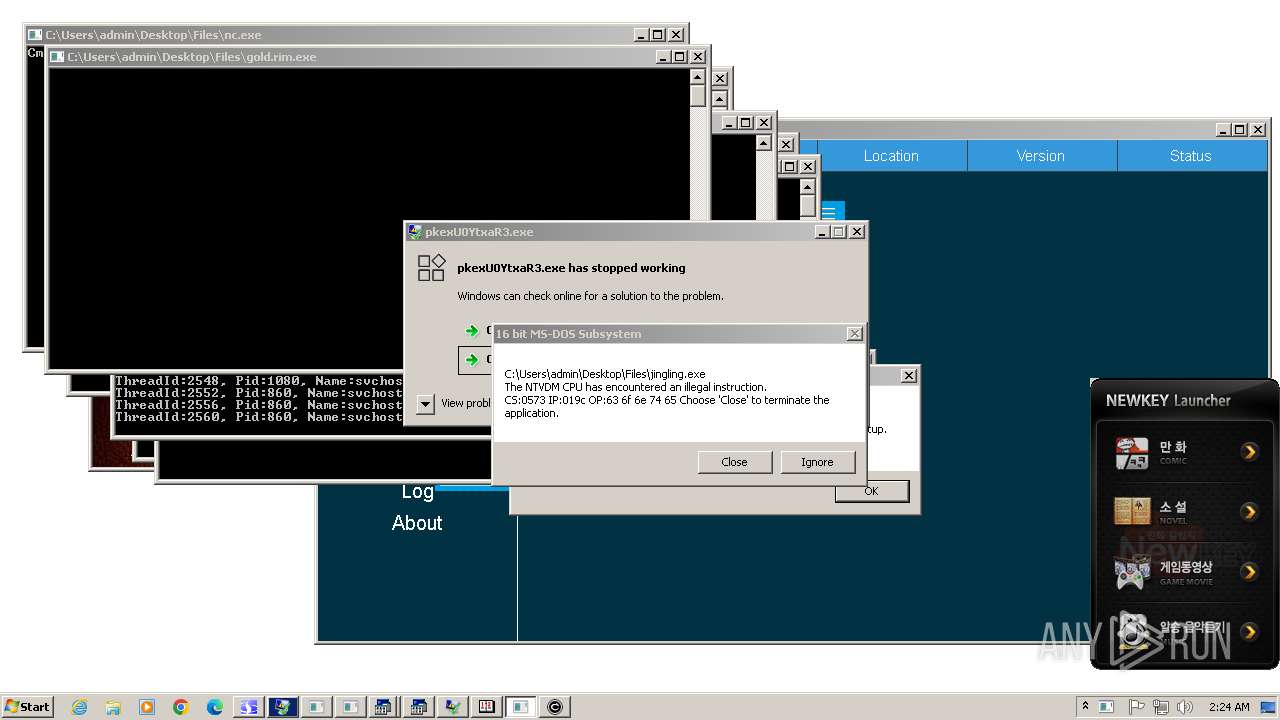The width and height of the screenshot is (1280, 720).
Task: Click the network tray icon
Action: click(x=1162, y=707)
